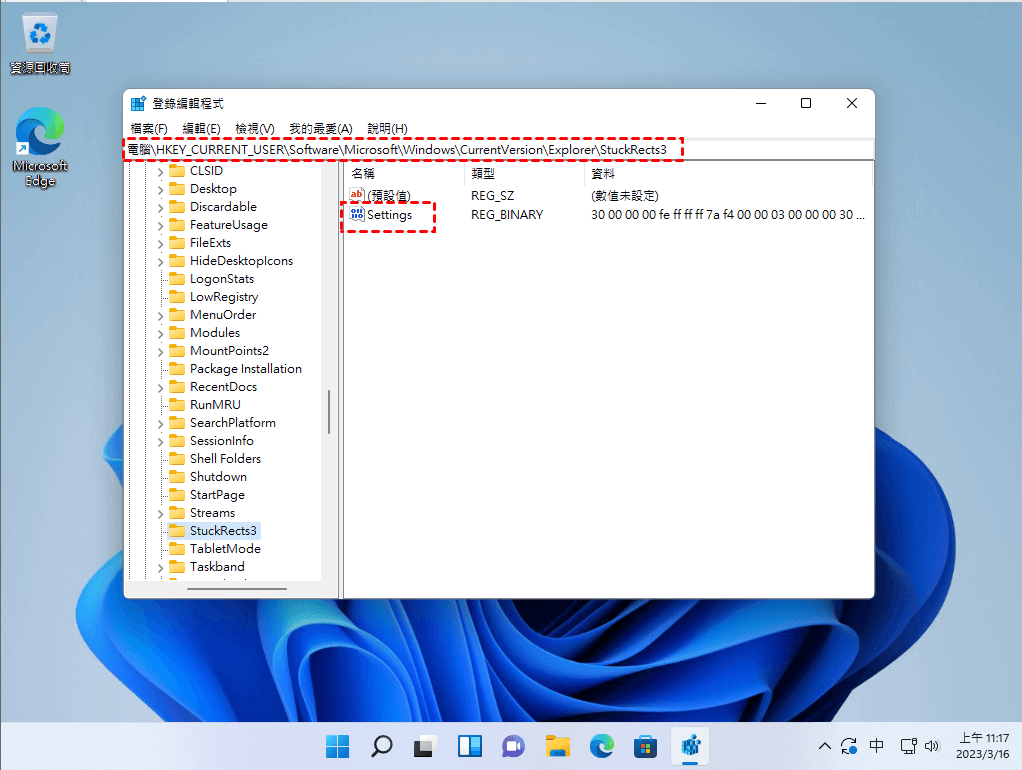Expand the RecentDocs key
1022x770 pixels.
click(160, 388)
